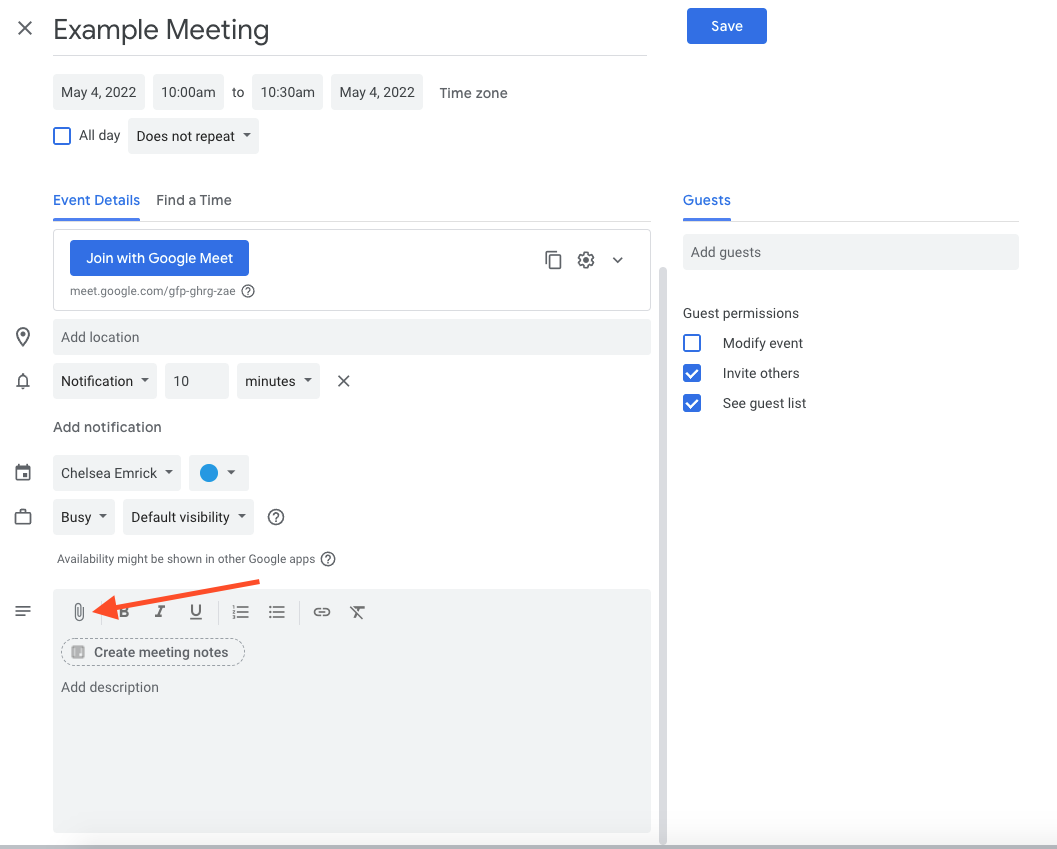Switch to the Find a Time tab

pyautogui.click(x=194, y=200)
